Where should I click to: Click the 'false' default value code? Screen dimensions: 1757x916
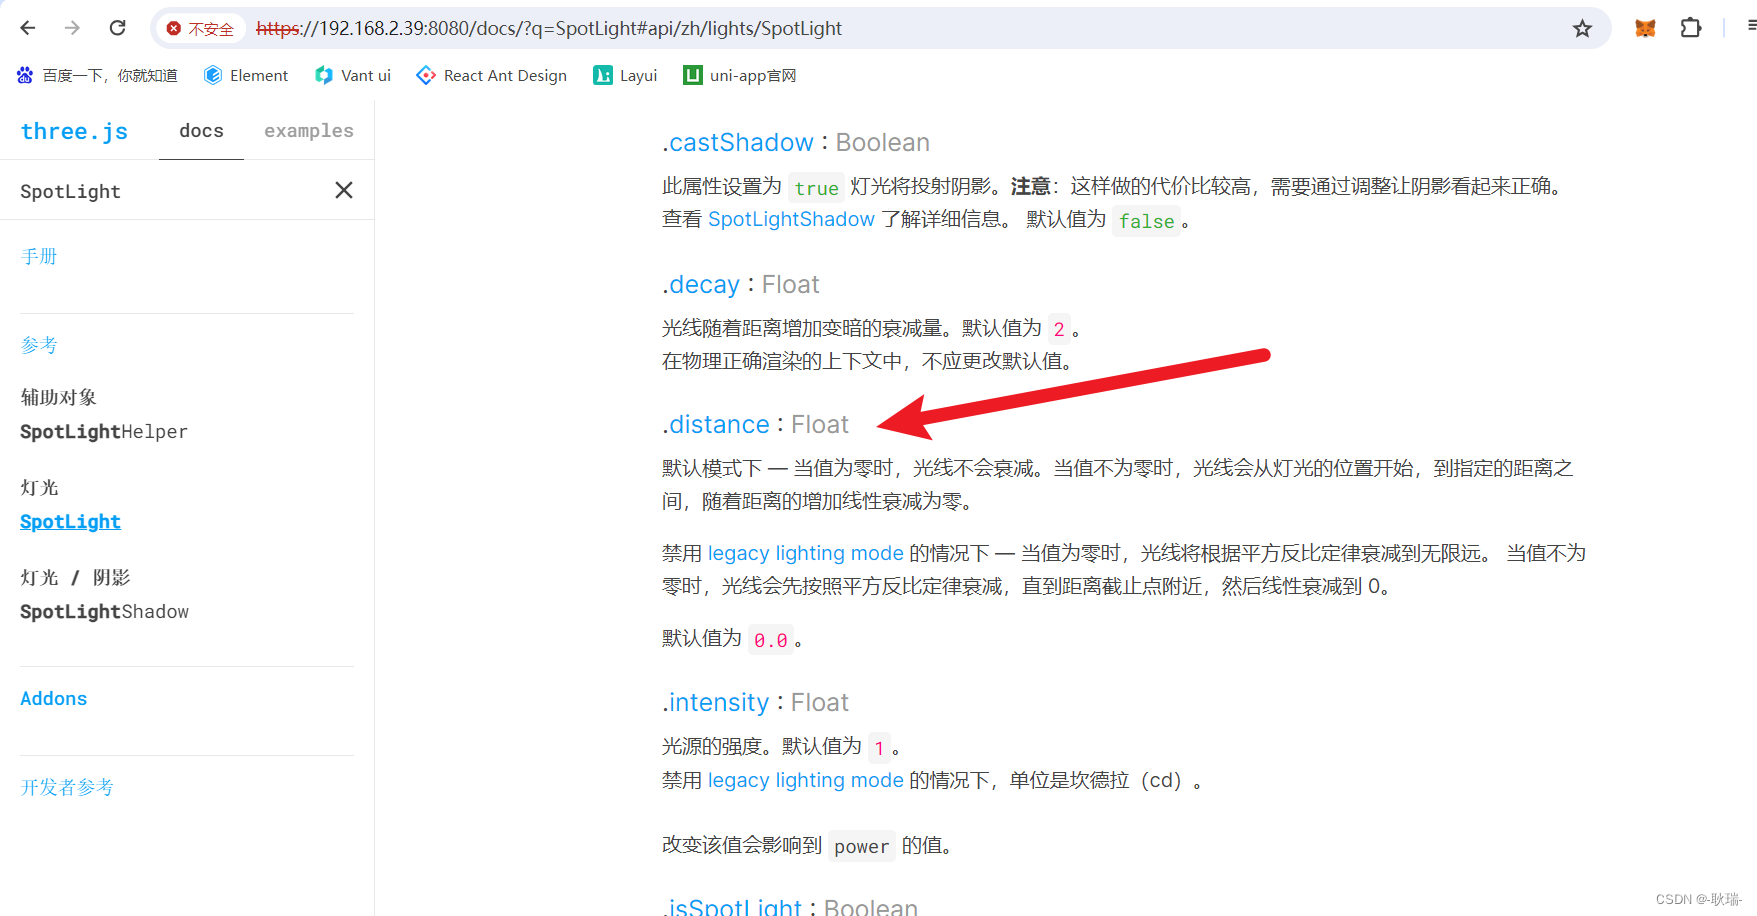tap(1146, 221)
